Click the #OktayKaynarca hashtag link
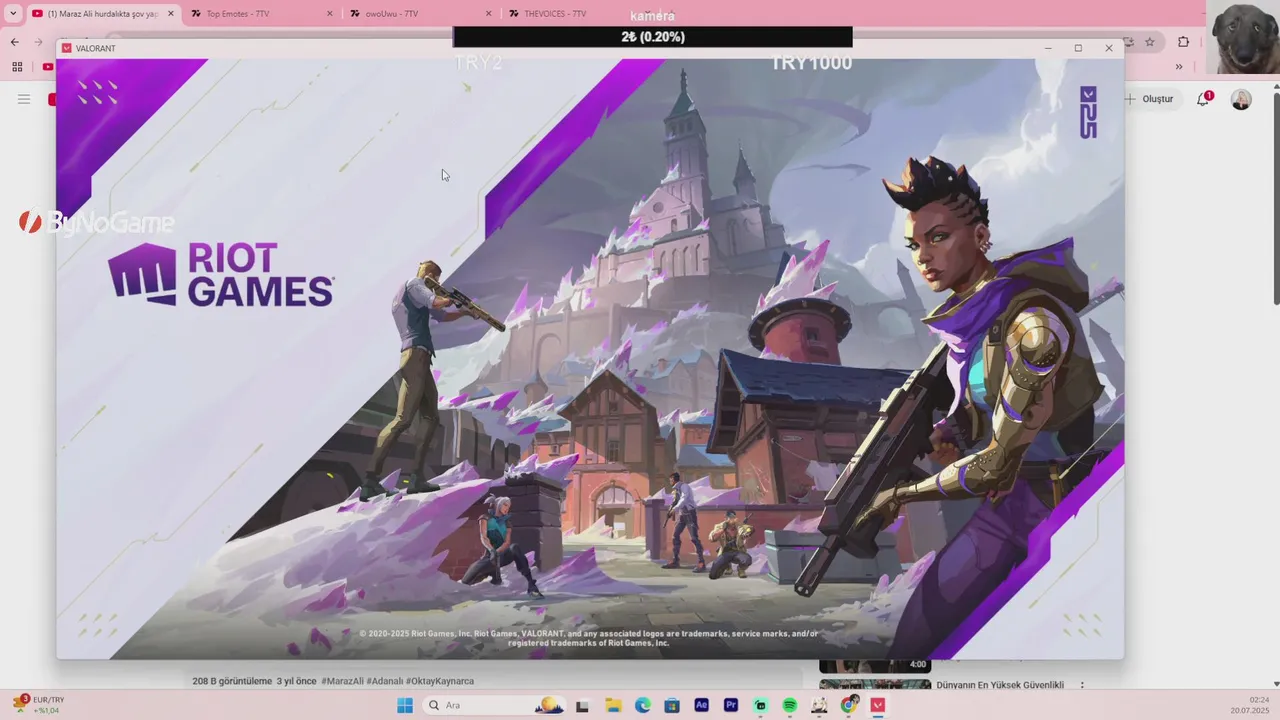This screenshot has height=720, width=1280. coord(440,681)
